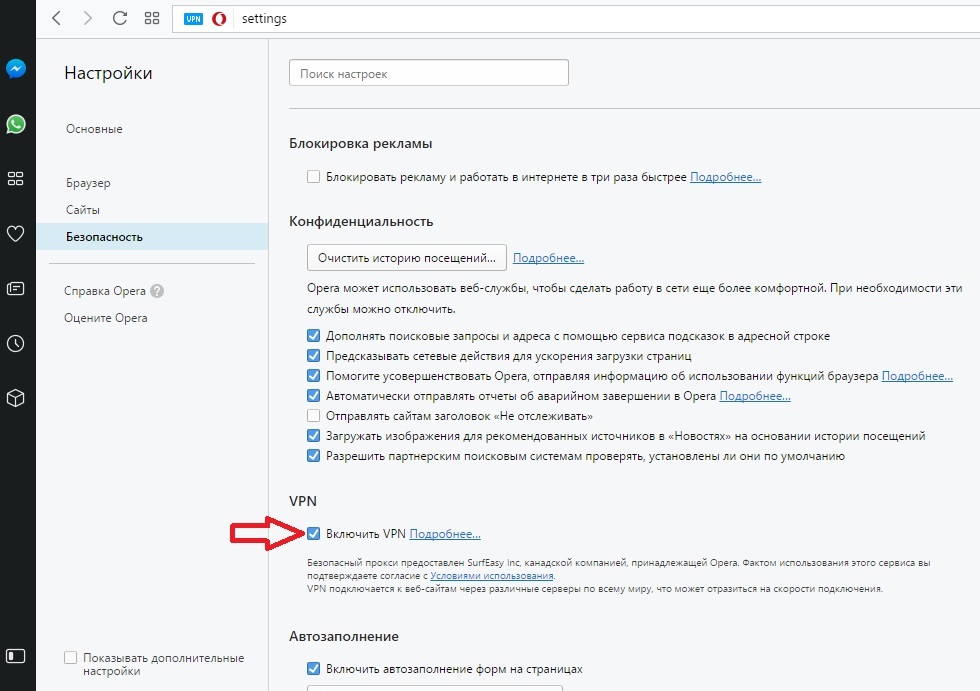
Task: Click the Блокировка рекламы heading text
Action: 361,144
